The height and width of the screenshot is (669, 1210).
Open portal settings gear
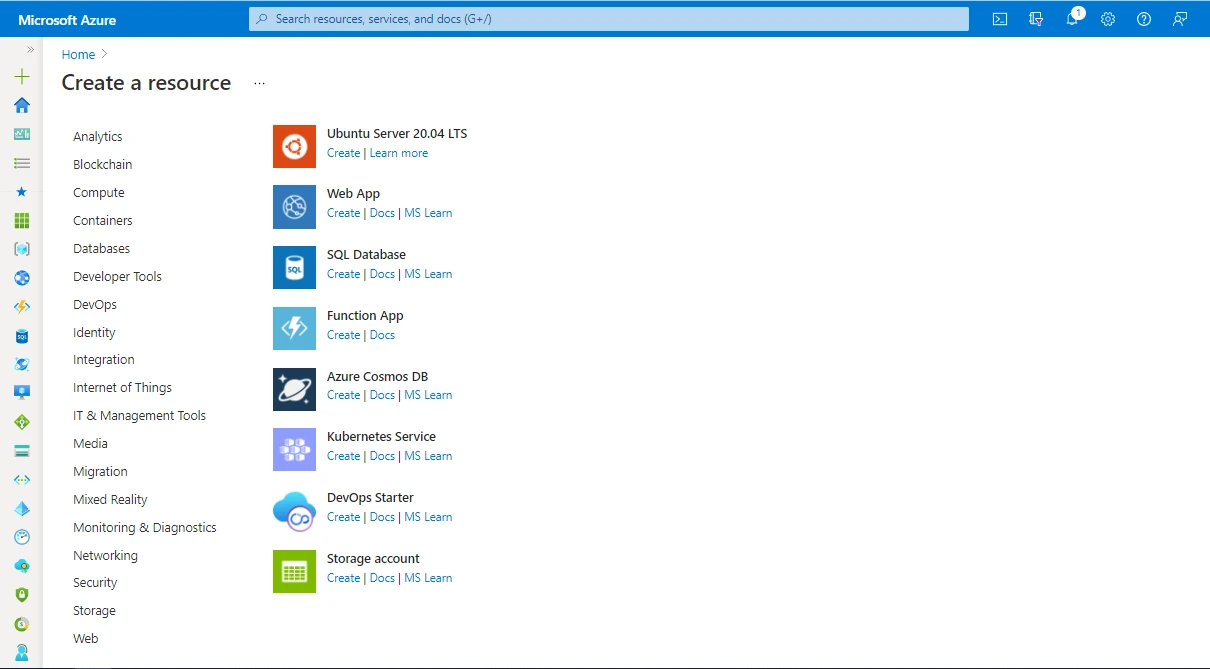1107,19
